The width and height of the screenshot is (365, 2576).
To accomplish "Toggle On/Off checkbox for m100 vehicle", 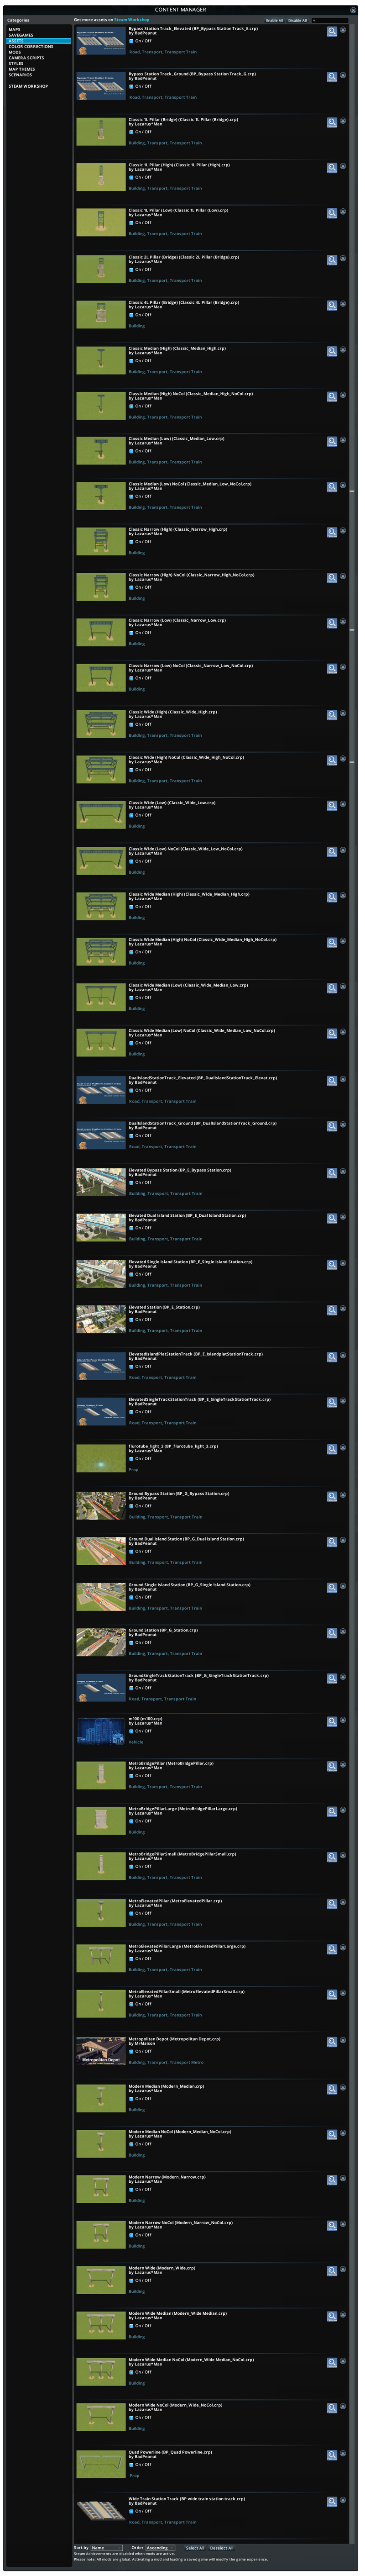I will pyautogui.click(x=131, y=1731).
